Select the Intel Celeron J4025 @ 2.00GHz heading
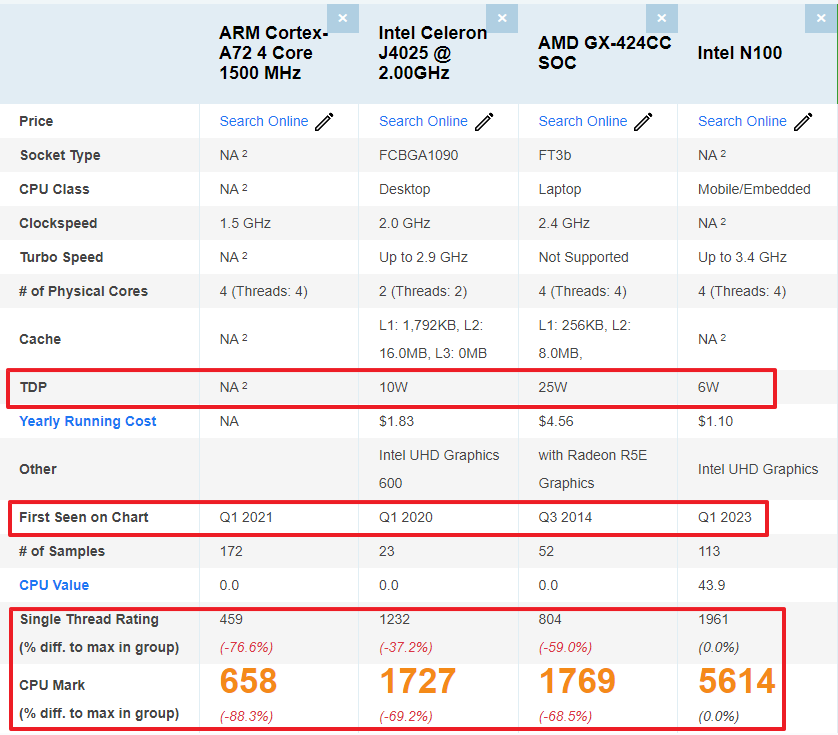Viewport: 838px width, 735px height. pyautogui.click(x=432, y=53)
